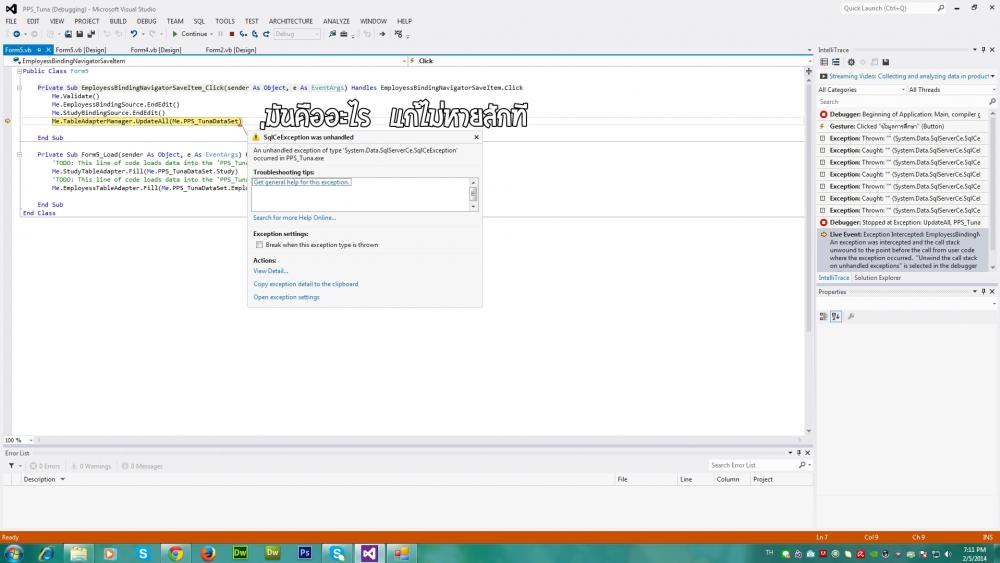Stop debugging with the red square icon
Screen dimensions: 1000x563
[x=232, y=34]
